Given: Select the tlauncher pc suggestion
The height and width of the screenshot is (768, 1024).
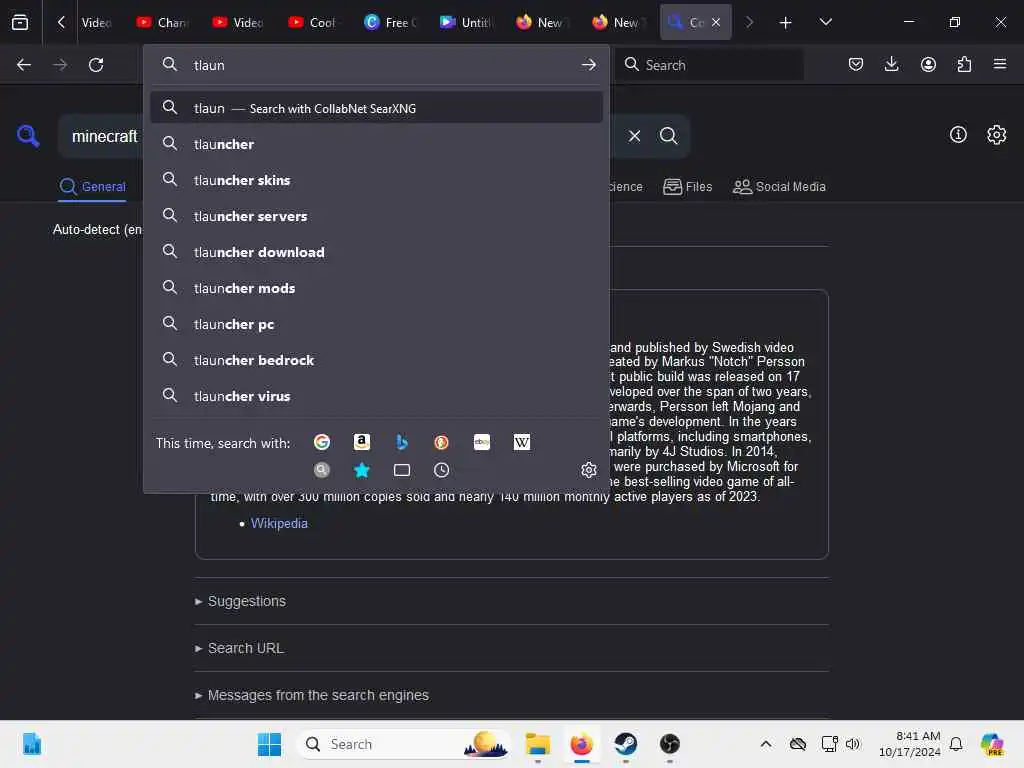Looking at the screenshot, I should tap(376, 324).
